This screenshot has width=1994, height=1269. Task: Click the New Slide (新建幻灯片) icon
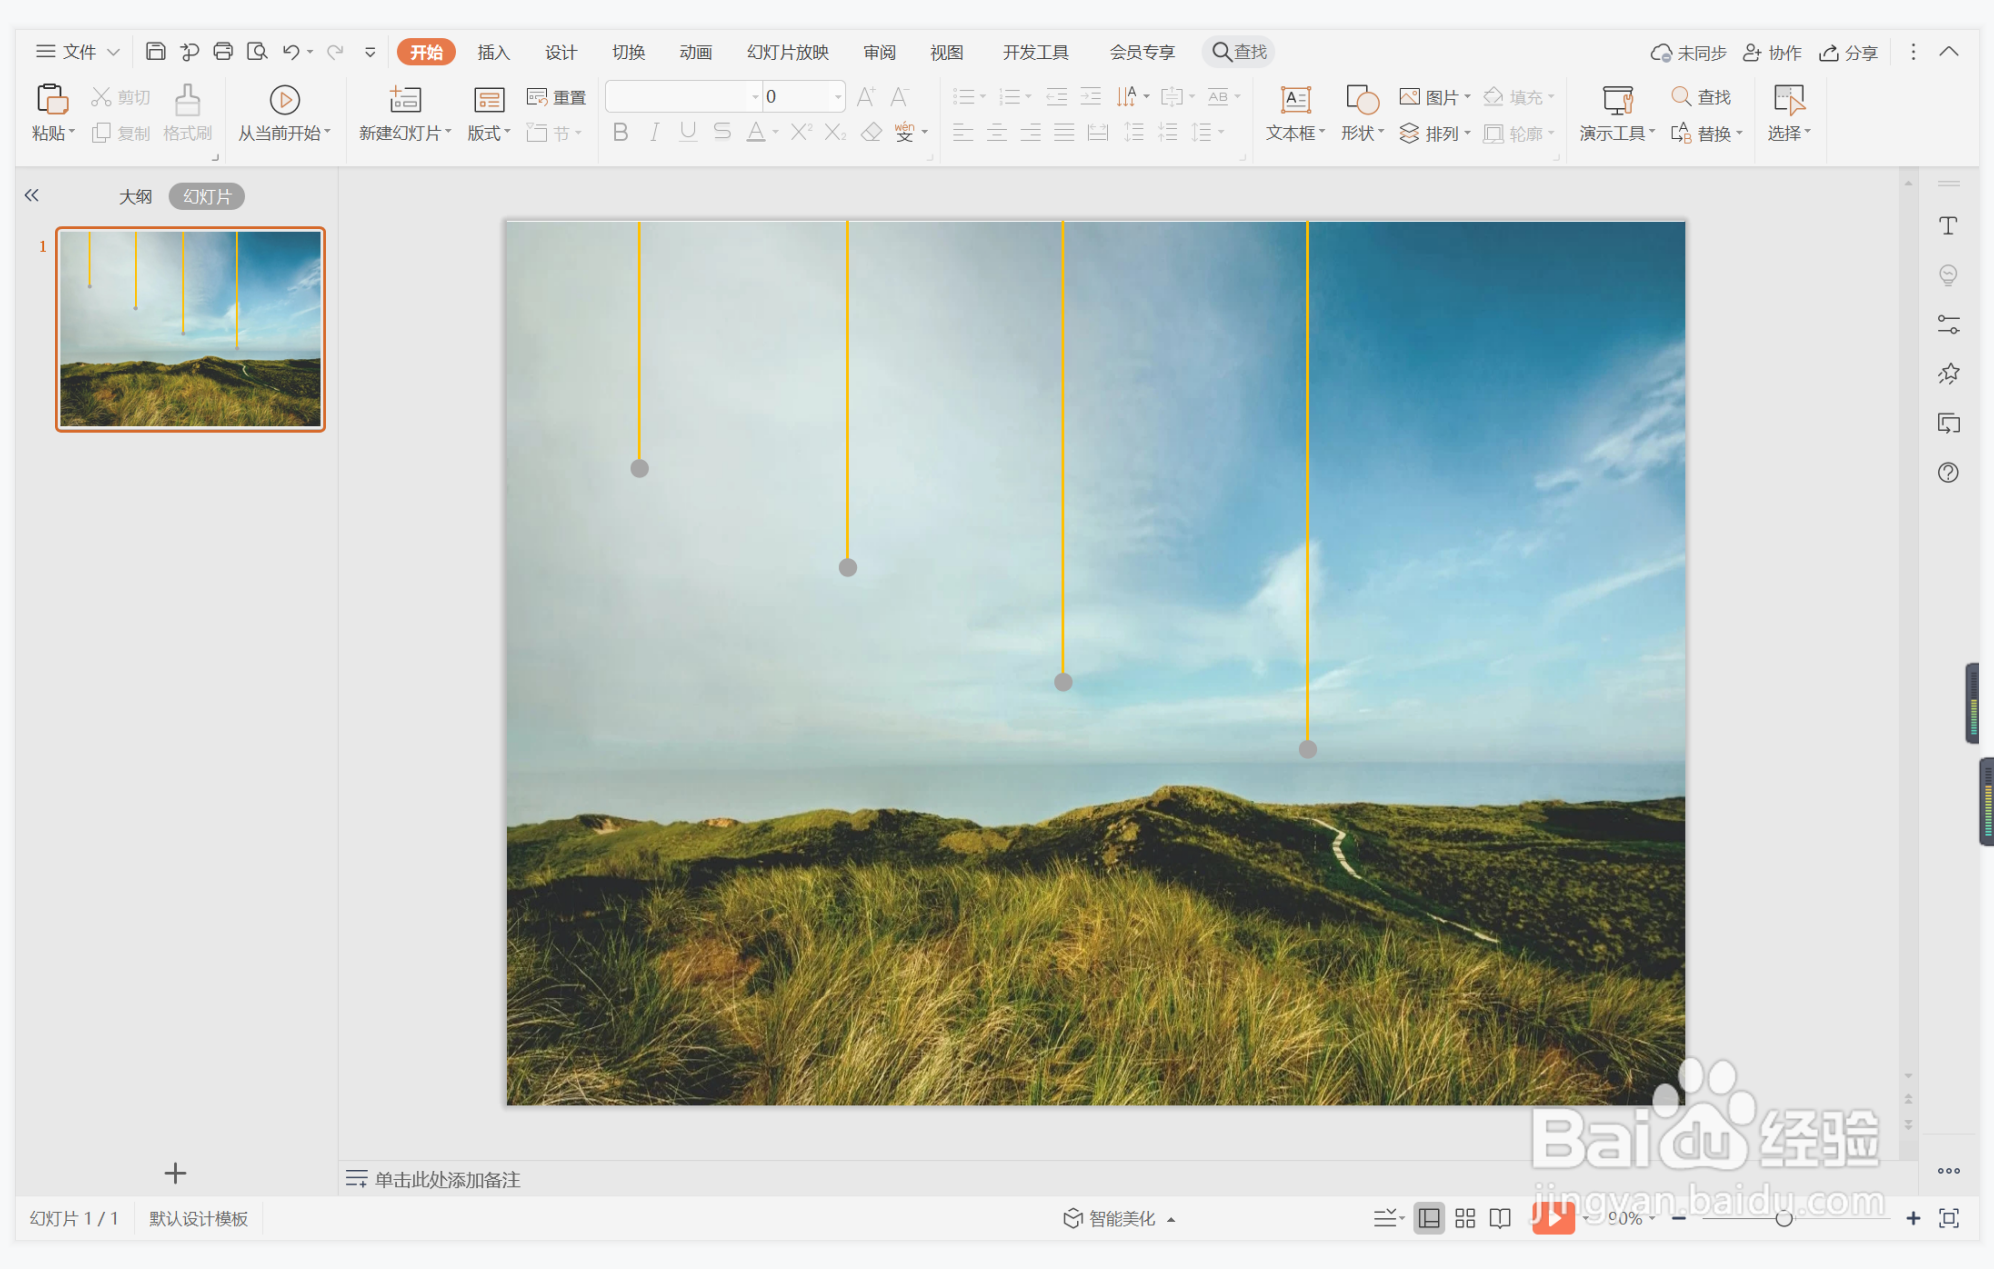[404, 100]
